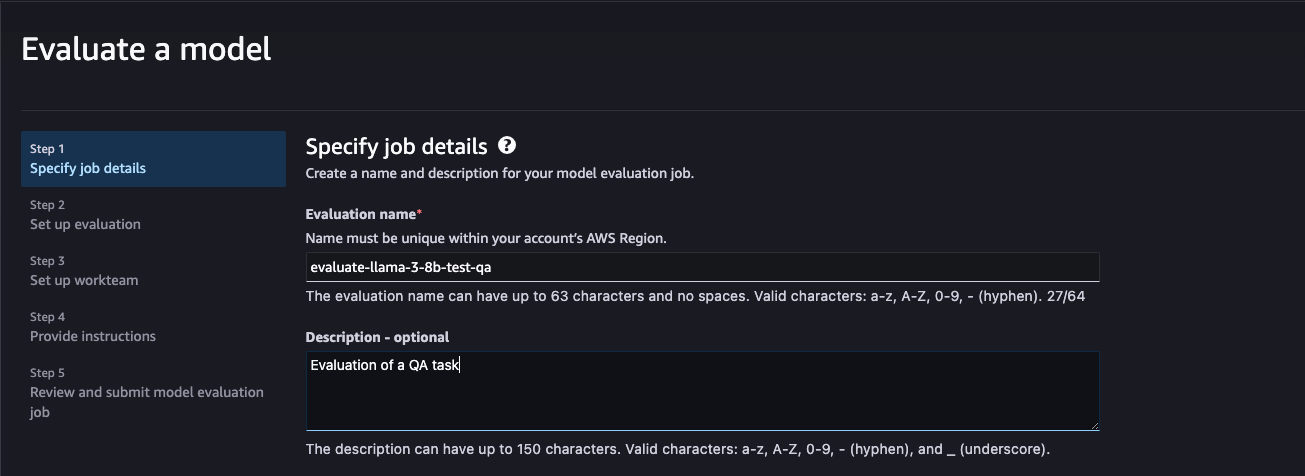Click the Evaluation name input field

pos(702,267)
